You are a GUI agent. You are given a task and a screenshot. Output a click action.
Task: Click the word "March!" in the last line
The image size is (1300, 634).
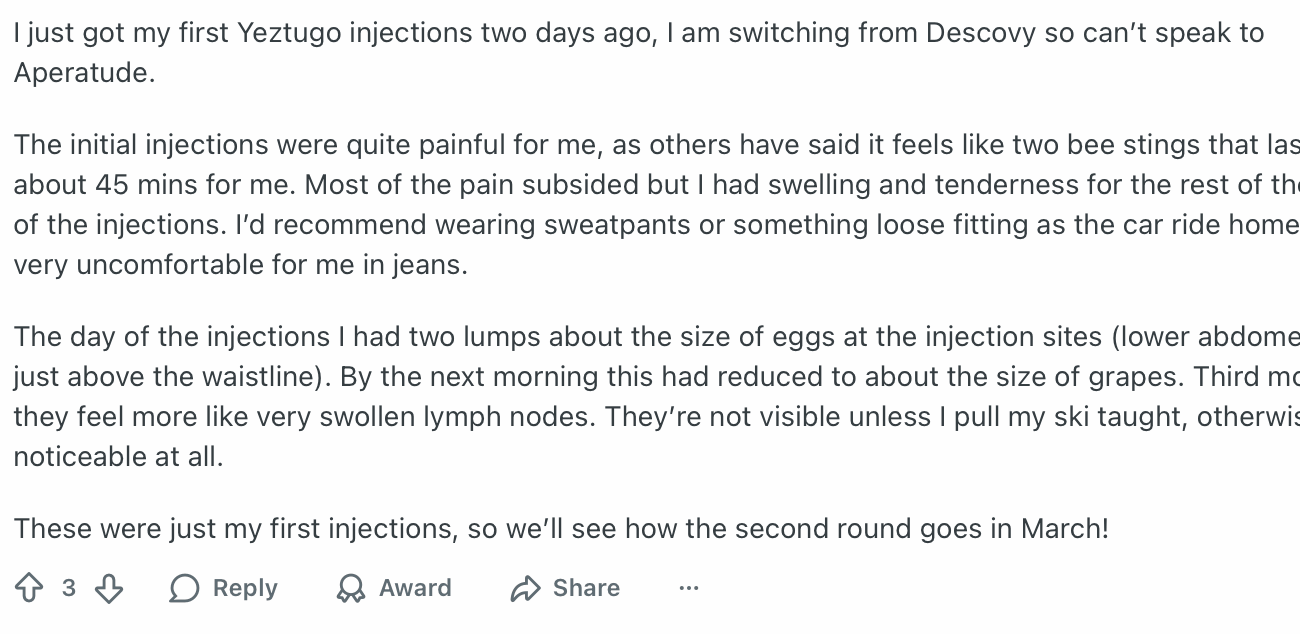pos(1064,528)
